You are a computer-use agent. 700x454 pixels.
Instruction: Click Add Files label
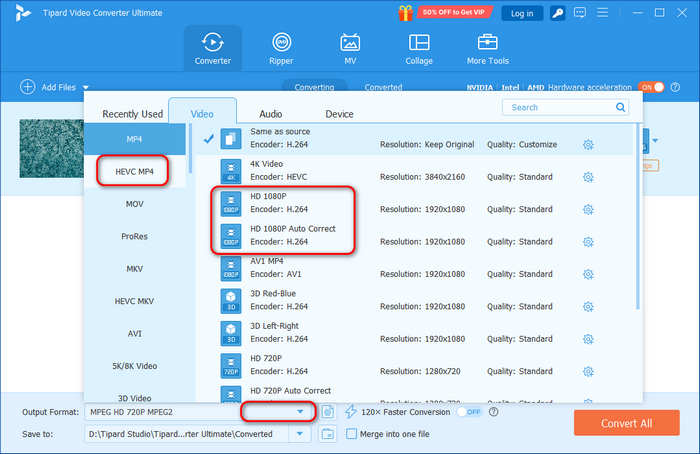58,87
